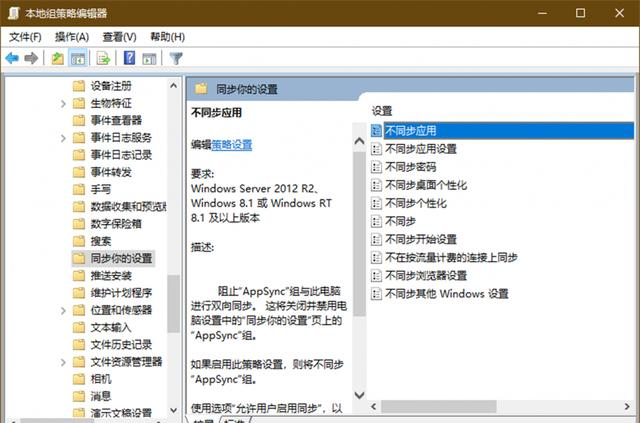Click the 策略设置 link

pos(231,145)
